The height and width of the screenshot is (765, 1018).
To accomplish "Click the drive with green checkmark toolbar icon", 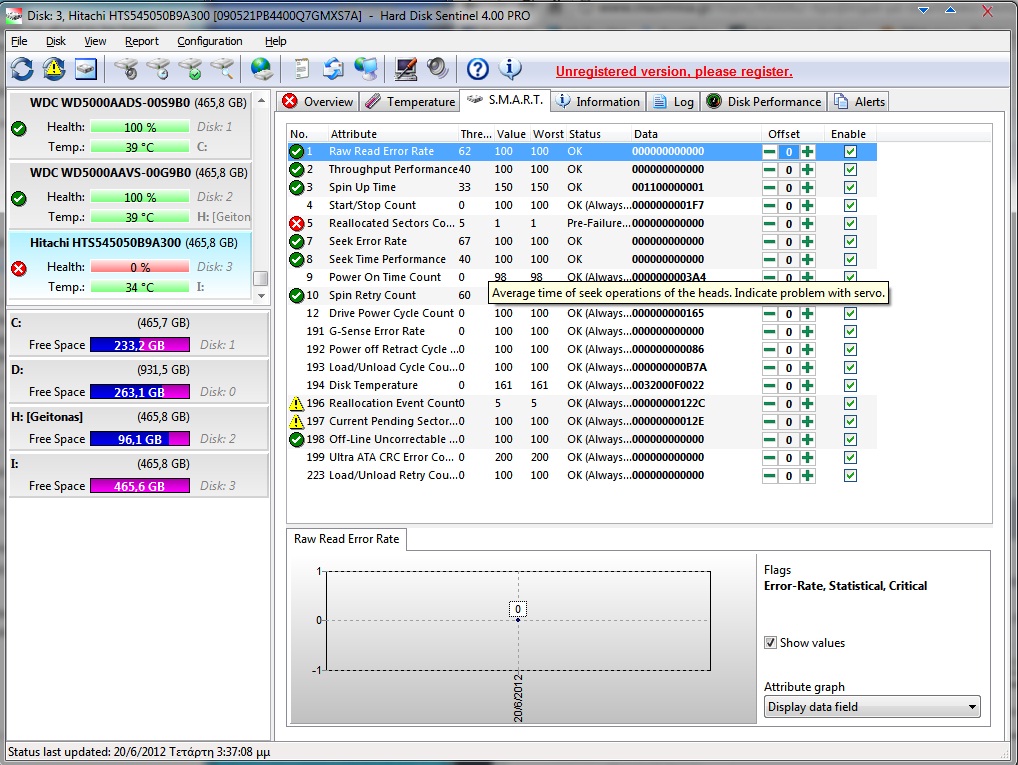I will (x=190, y=69).
